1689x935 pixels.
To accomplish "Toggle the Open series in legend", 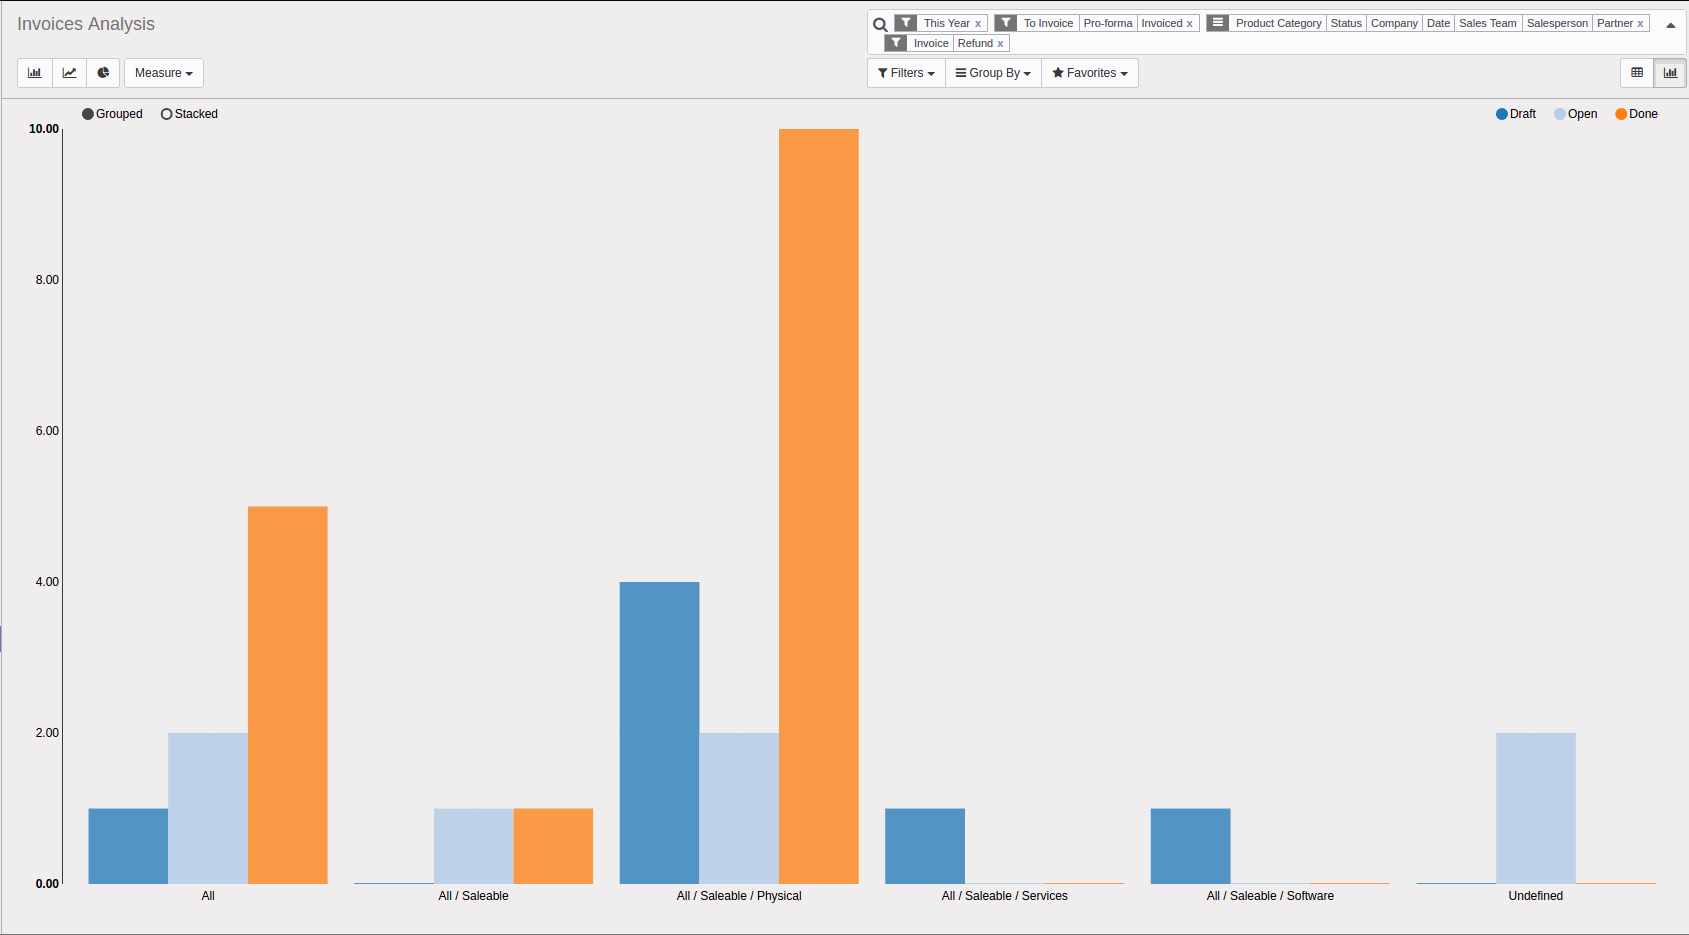I will click(x=1575, y=114).
